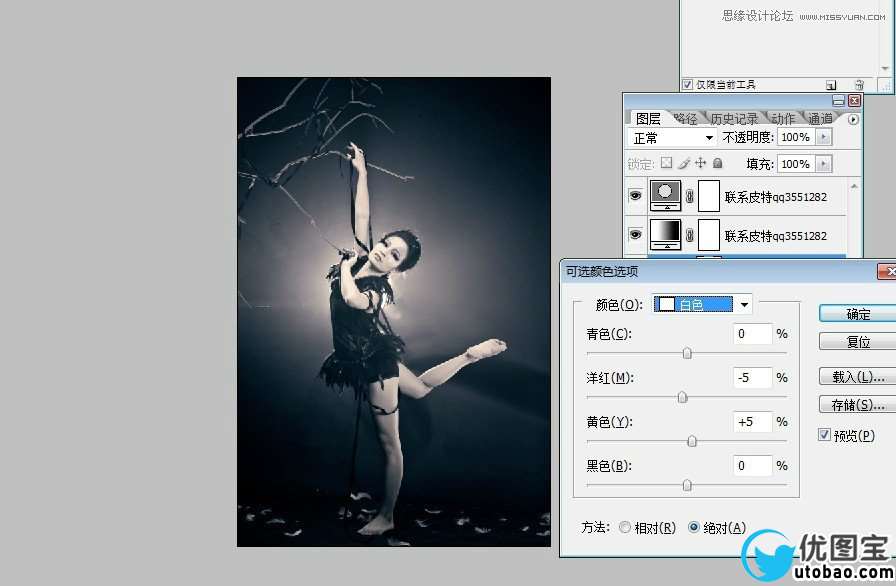
Task: Click the 青色 percentage field
Action: [x=753, y=334]
